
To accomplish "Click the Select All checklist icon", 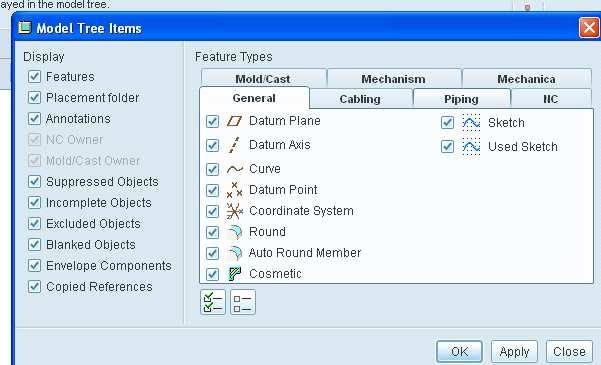I will click(213, 302).
